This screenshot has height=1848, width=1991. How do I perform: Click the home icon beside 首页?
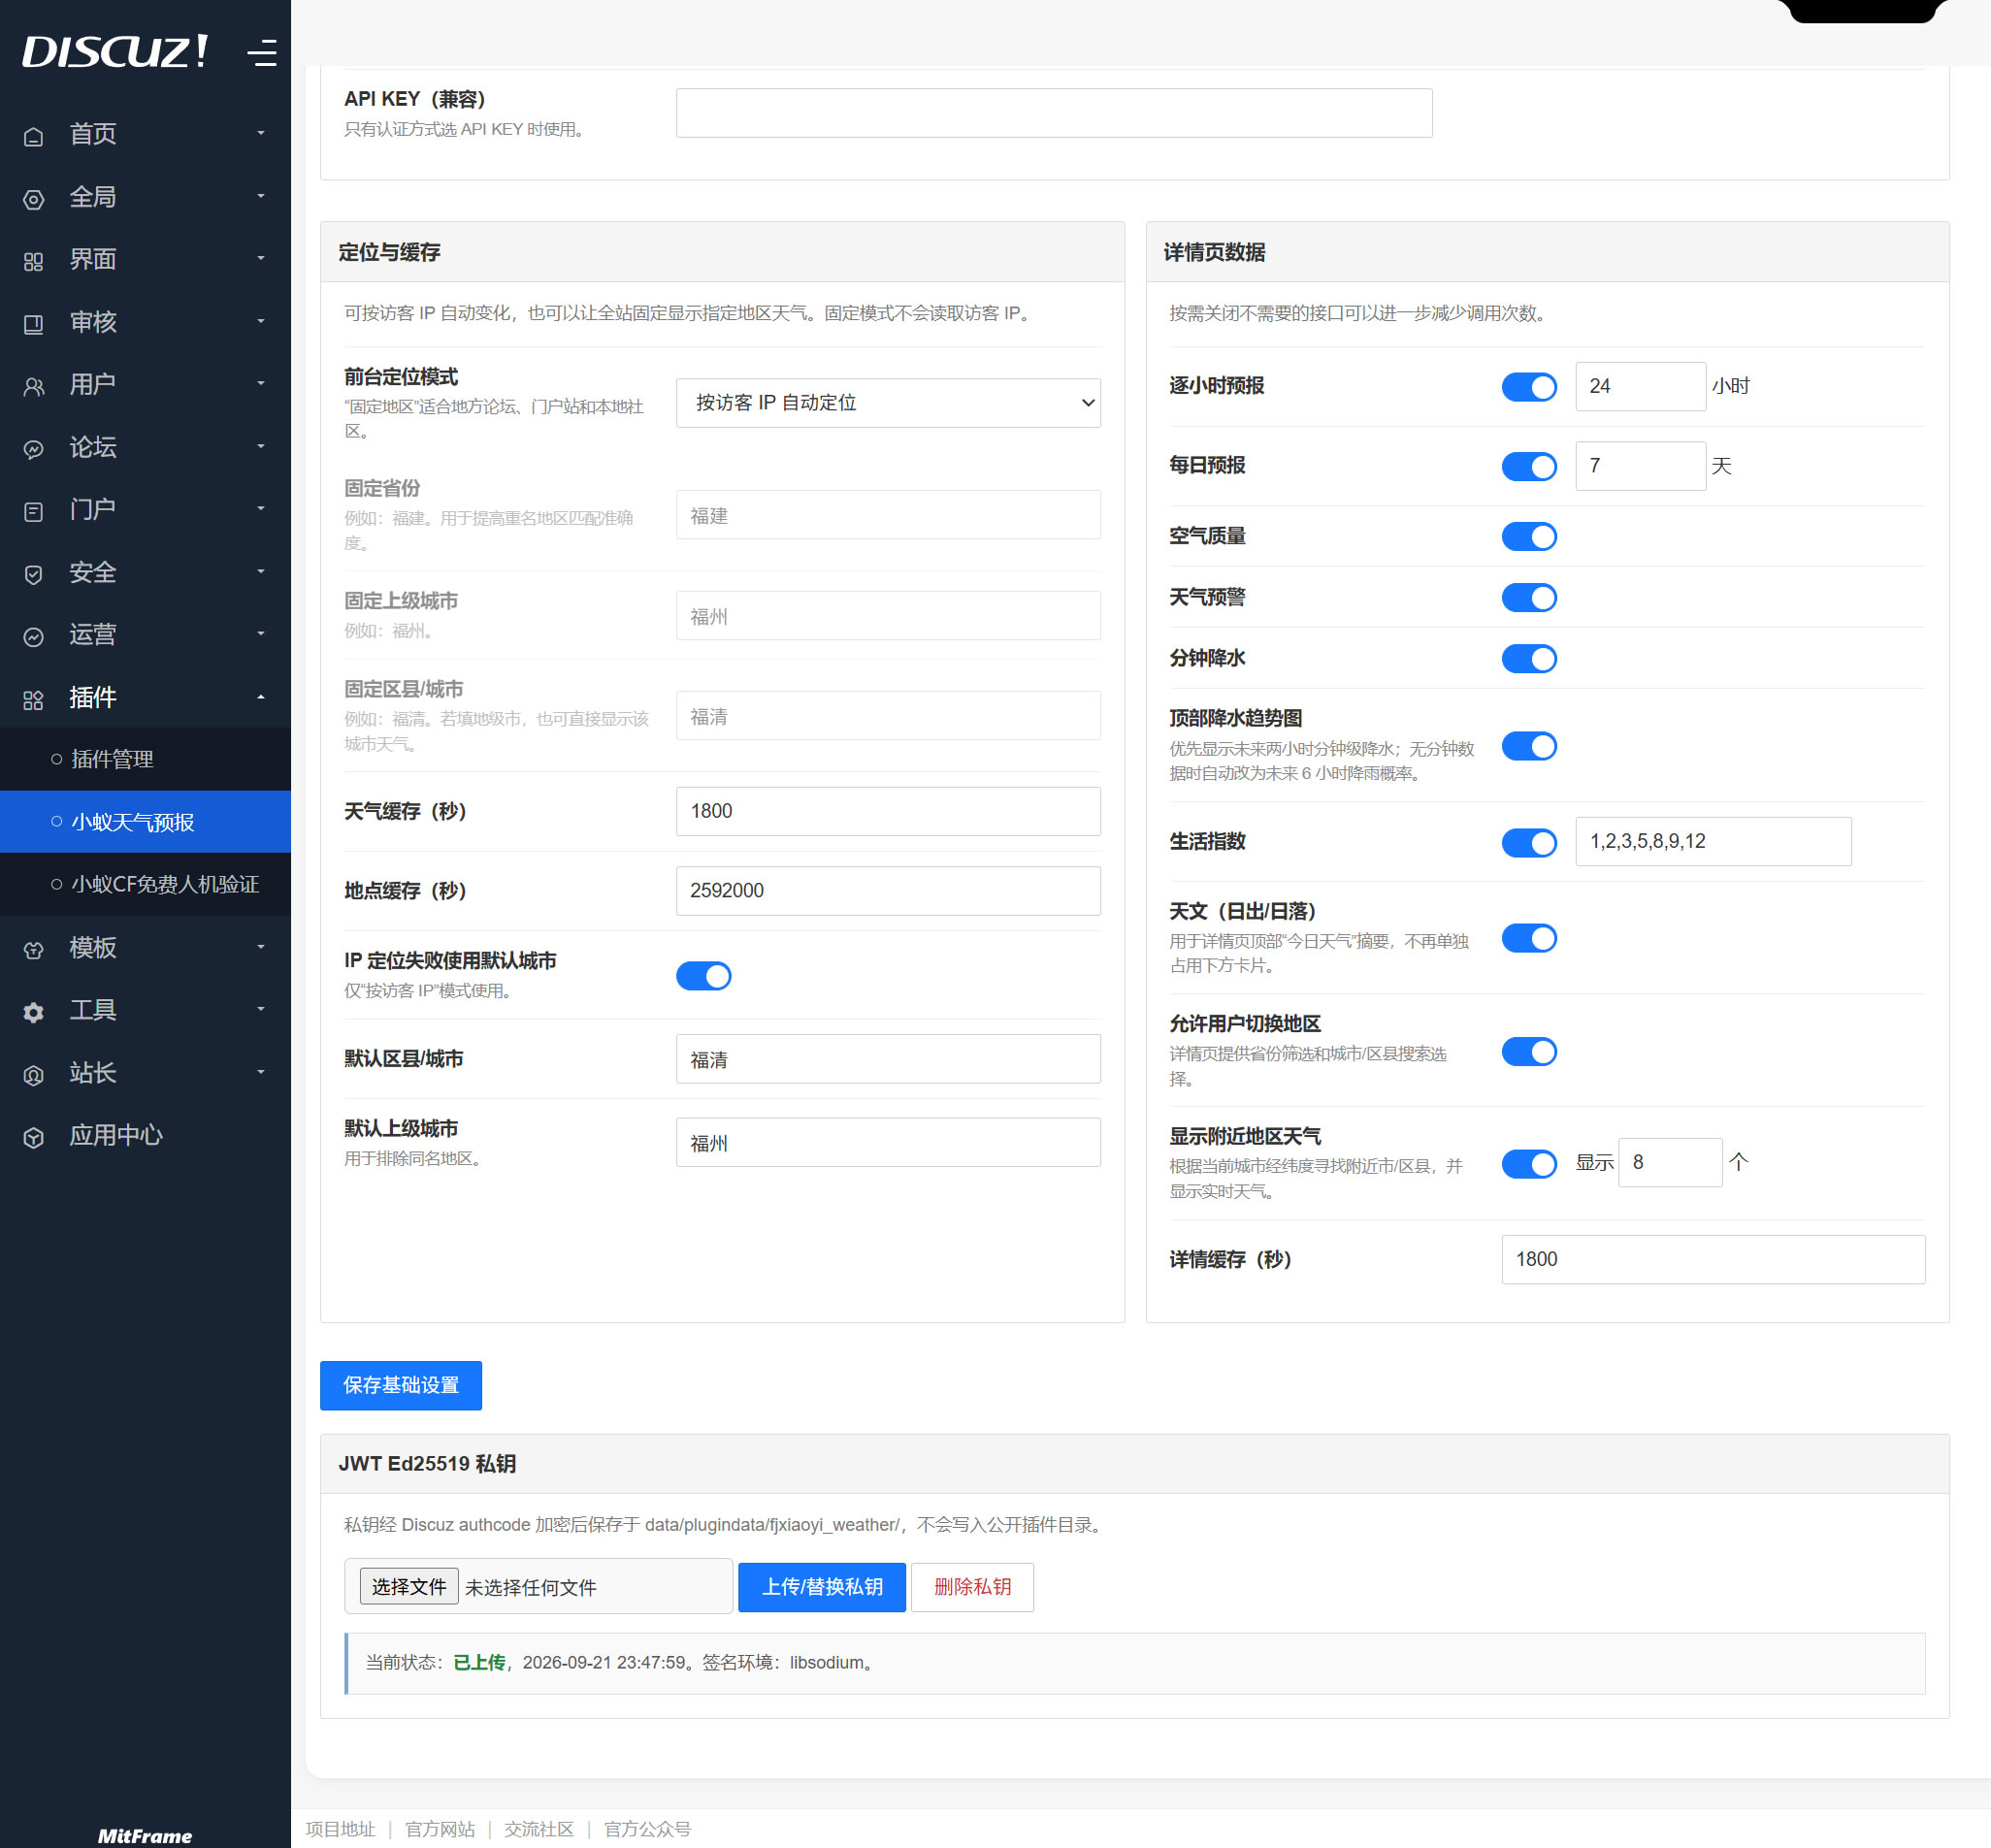pos(34,136)
